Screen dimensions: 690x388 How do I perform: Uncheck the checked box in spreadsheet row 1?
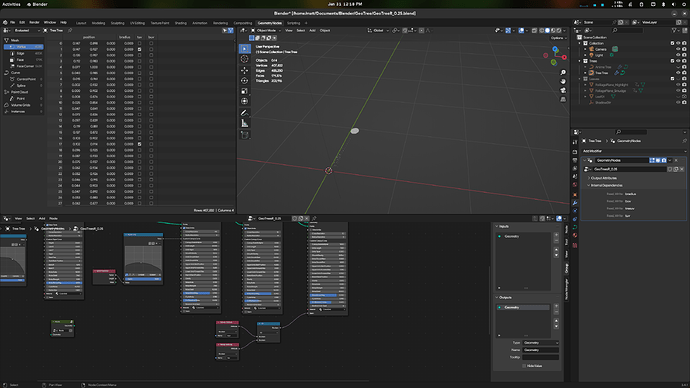[139, 49]
